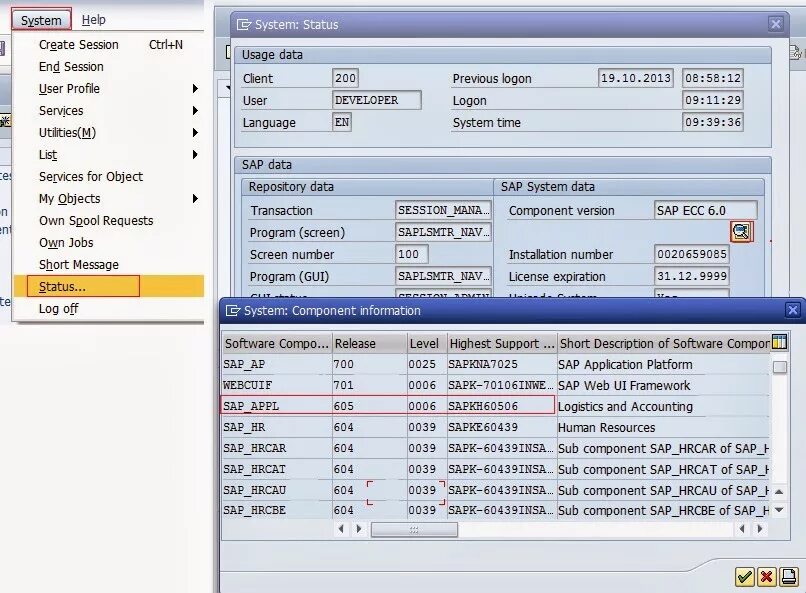806x593 pixels.
Task: Click right arrow beside the horizontal scrollbar thumb
Action: point(359,529)
